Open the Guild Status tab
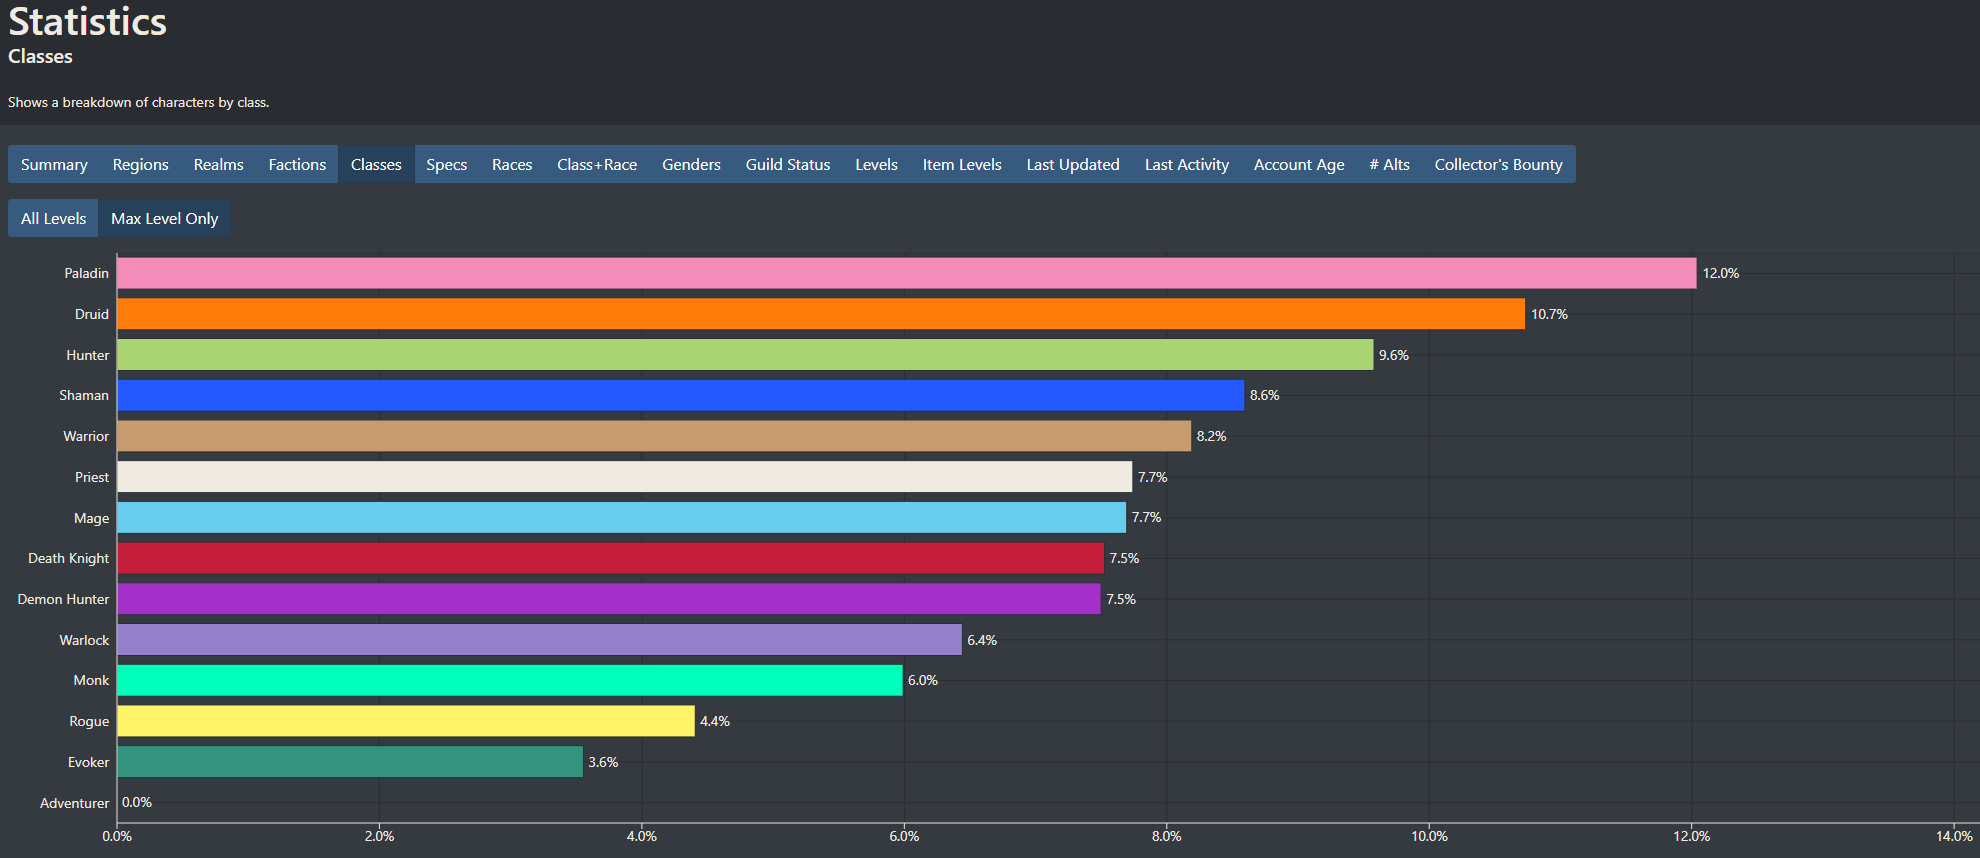1980x858 pixels. tap(788, 164)
